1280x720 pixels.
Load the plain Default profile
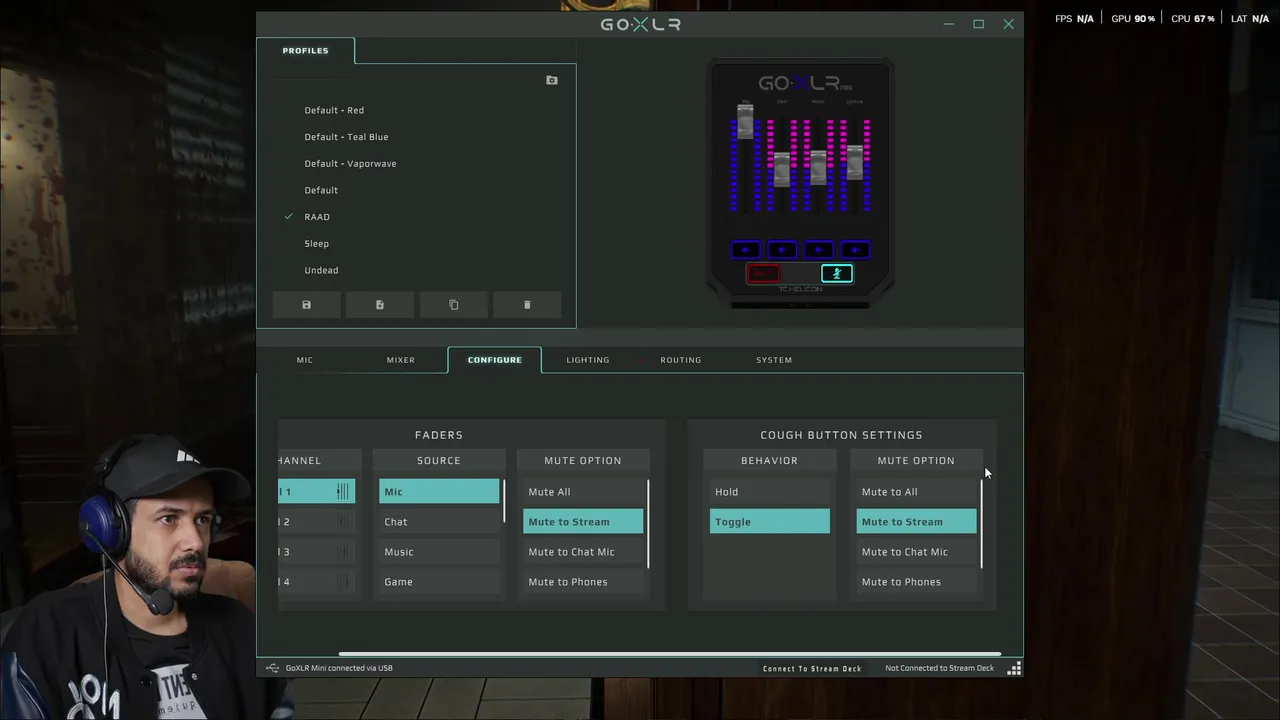(321, 190)
